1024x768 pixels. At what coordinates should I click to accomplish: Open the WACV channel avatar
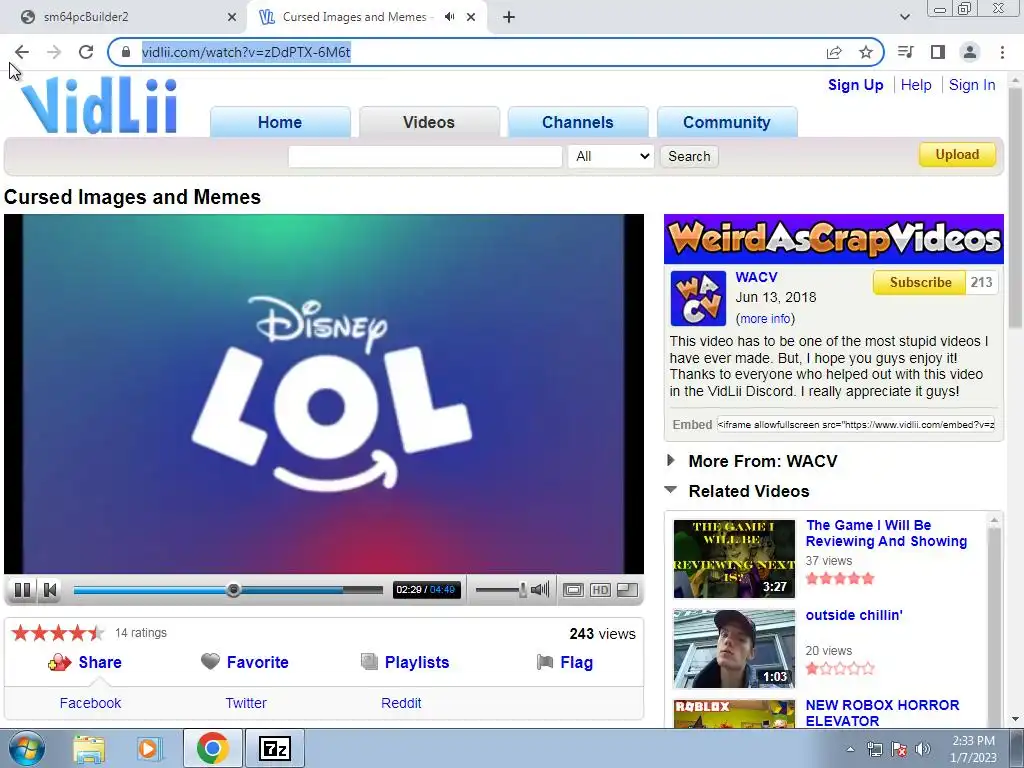point(698,298)
